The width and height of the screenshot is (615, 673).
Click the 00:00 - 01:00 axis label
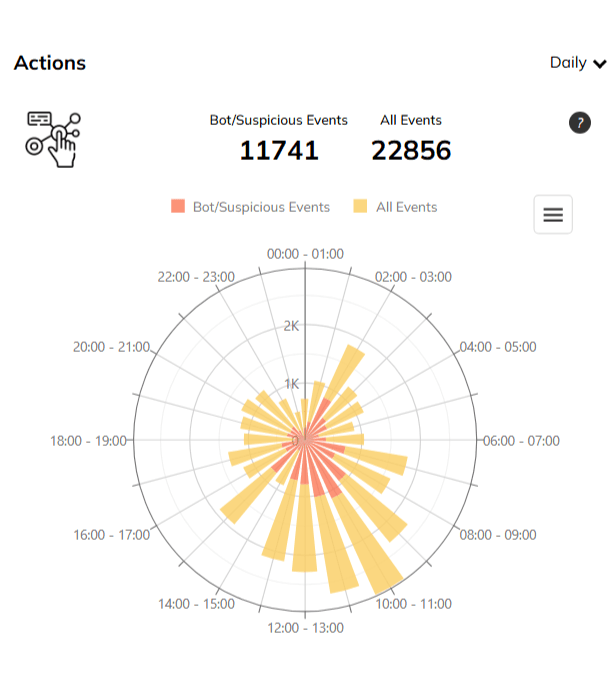pos(305,254)
